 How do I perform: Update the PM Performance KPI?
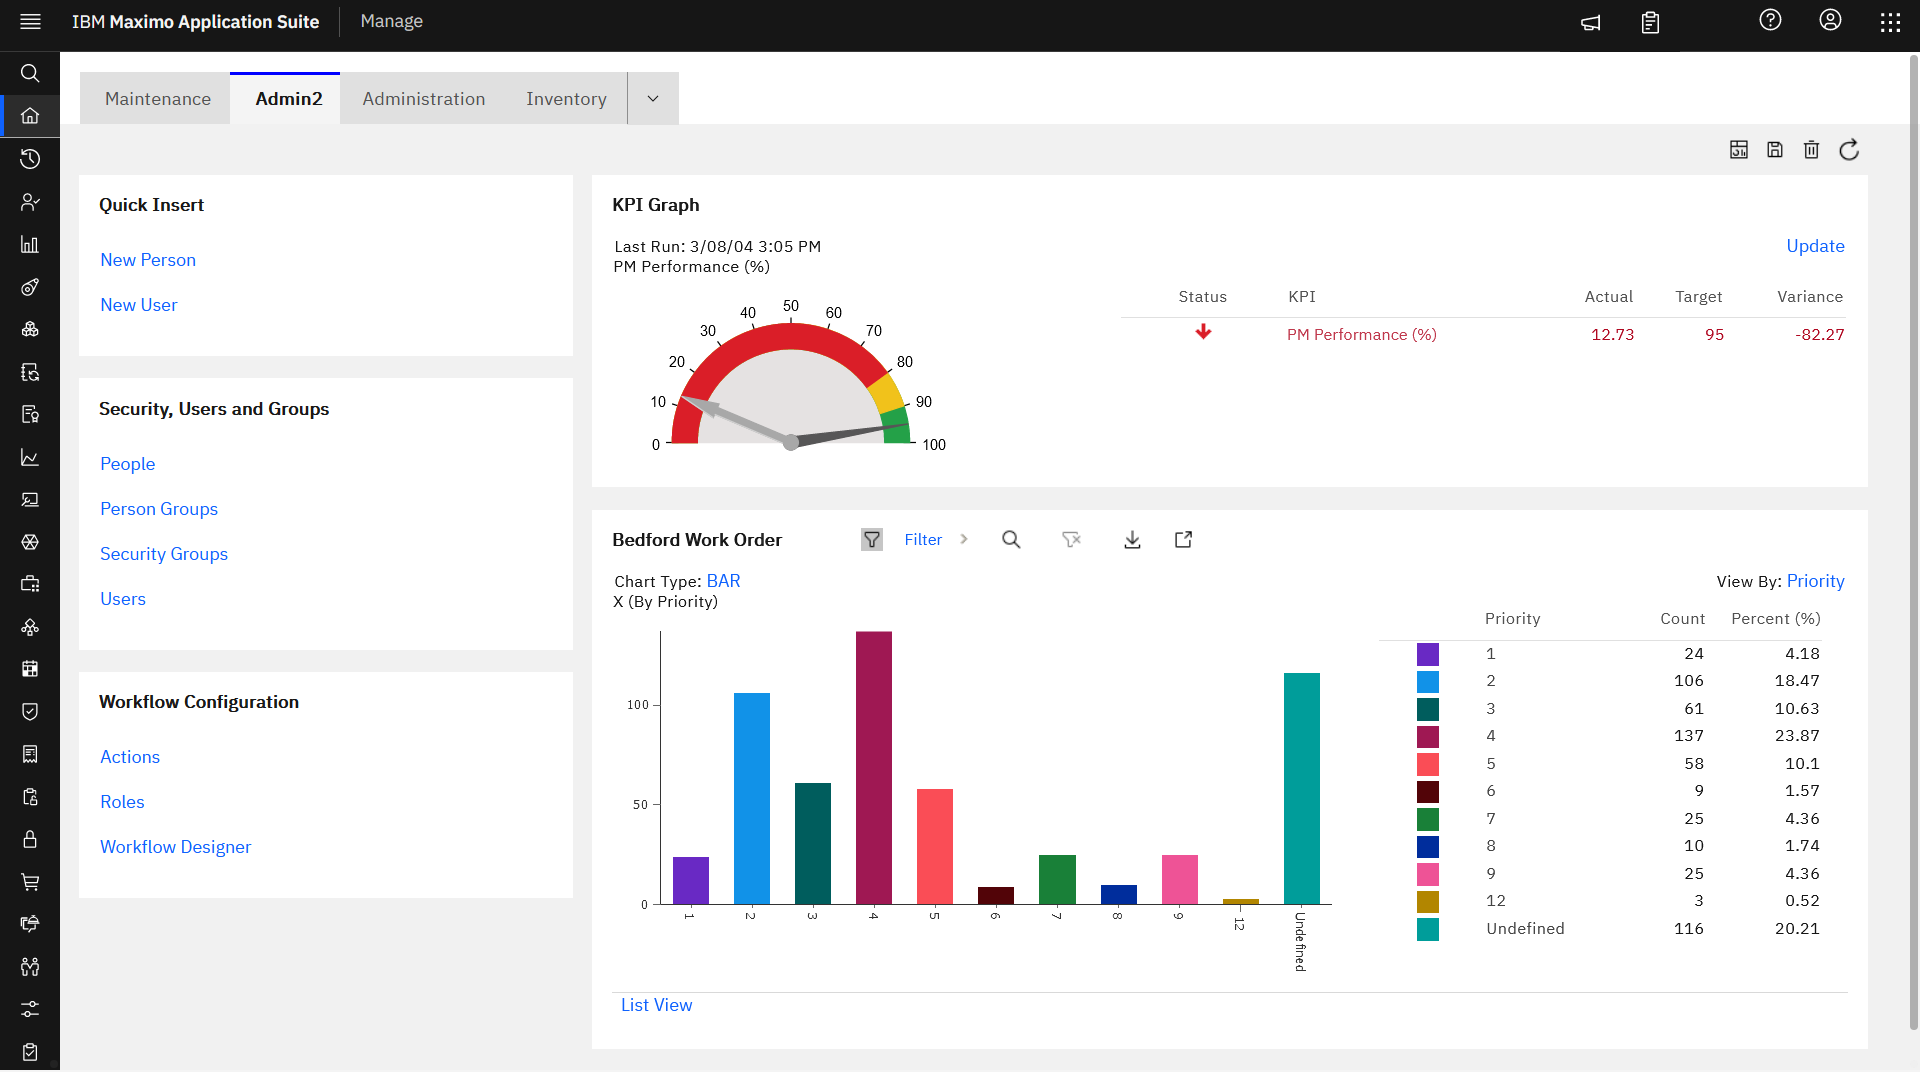pyautogui.click(x=1815, y=246)
